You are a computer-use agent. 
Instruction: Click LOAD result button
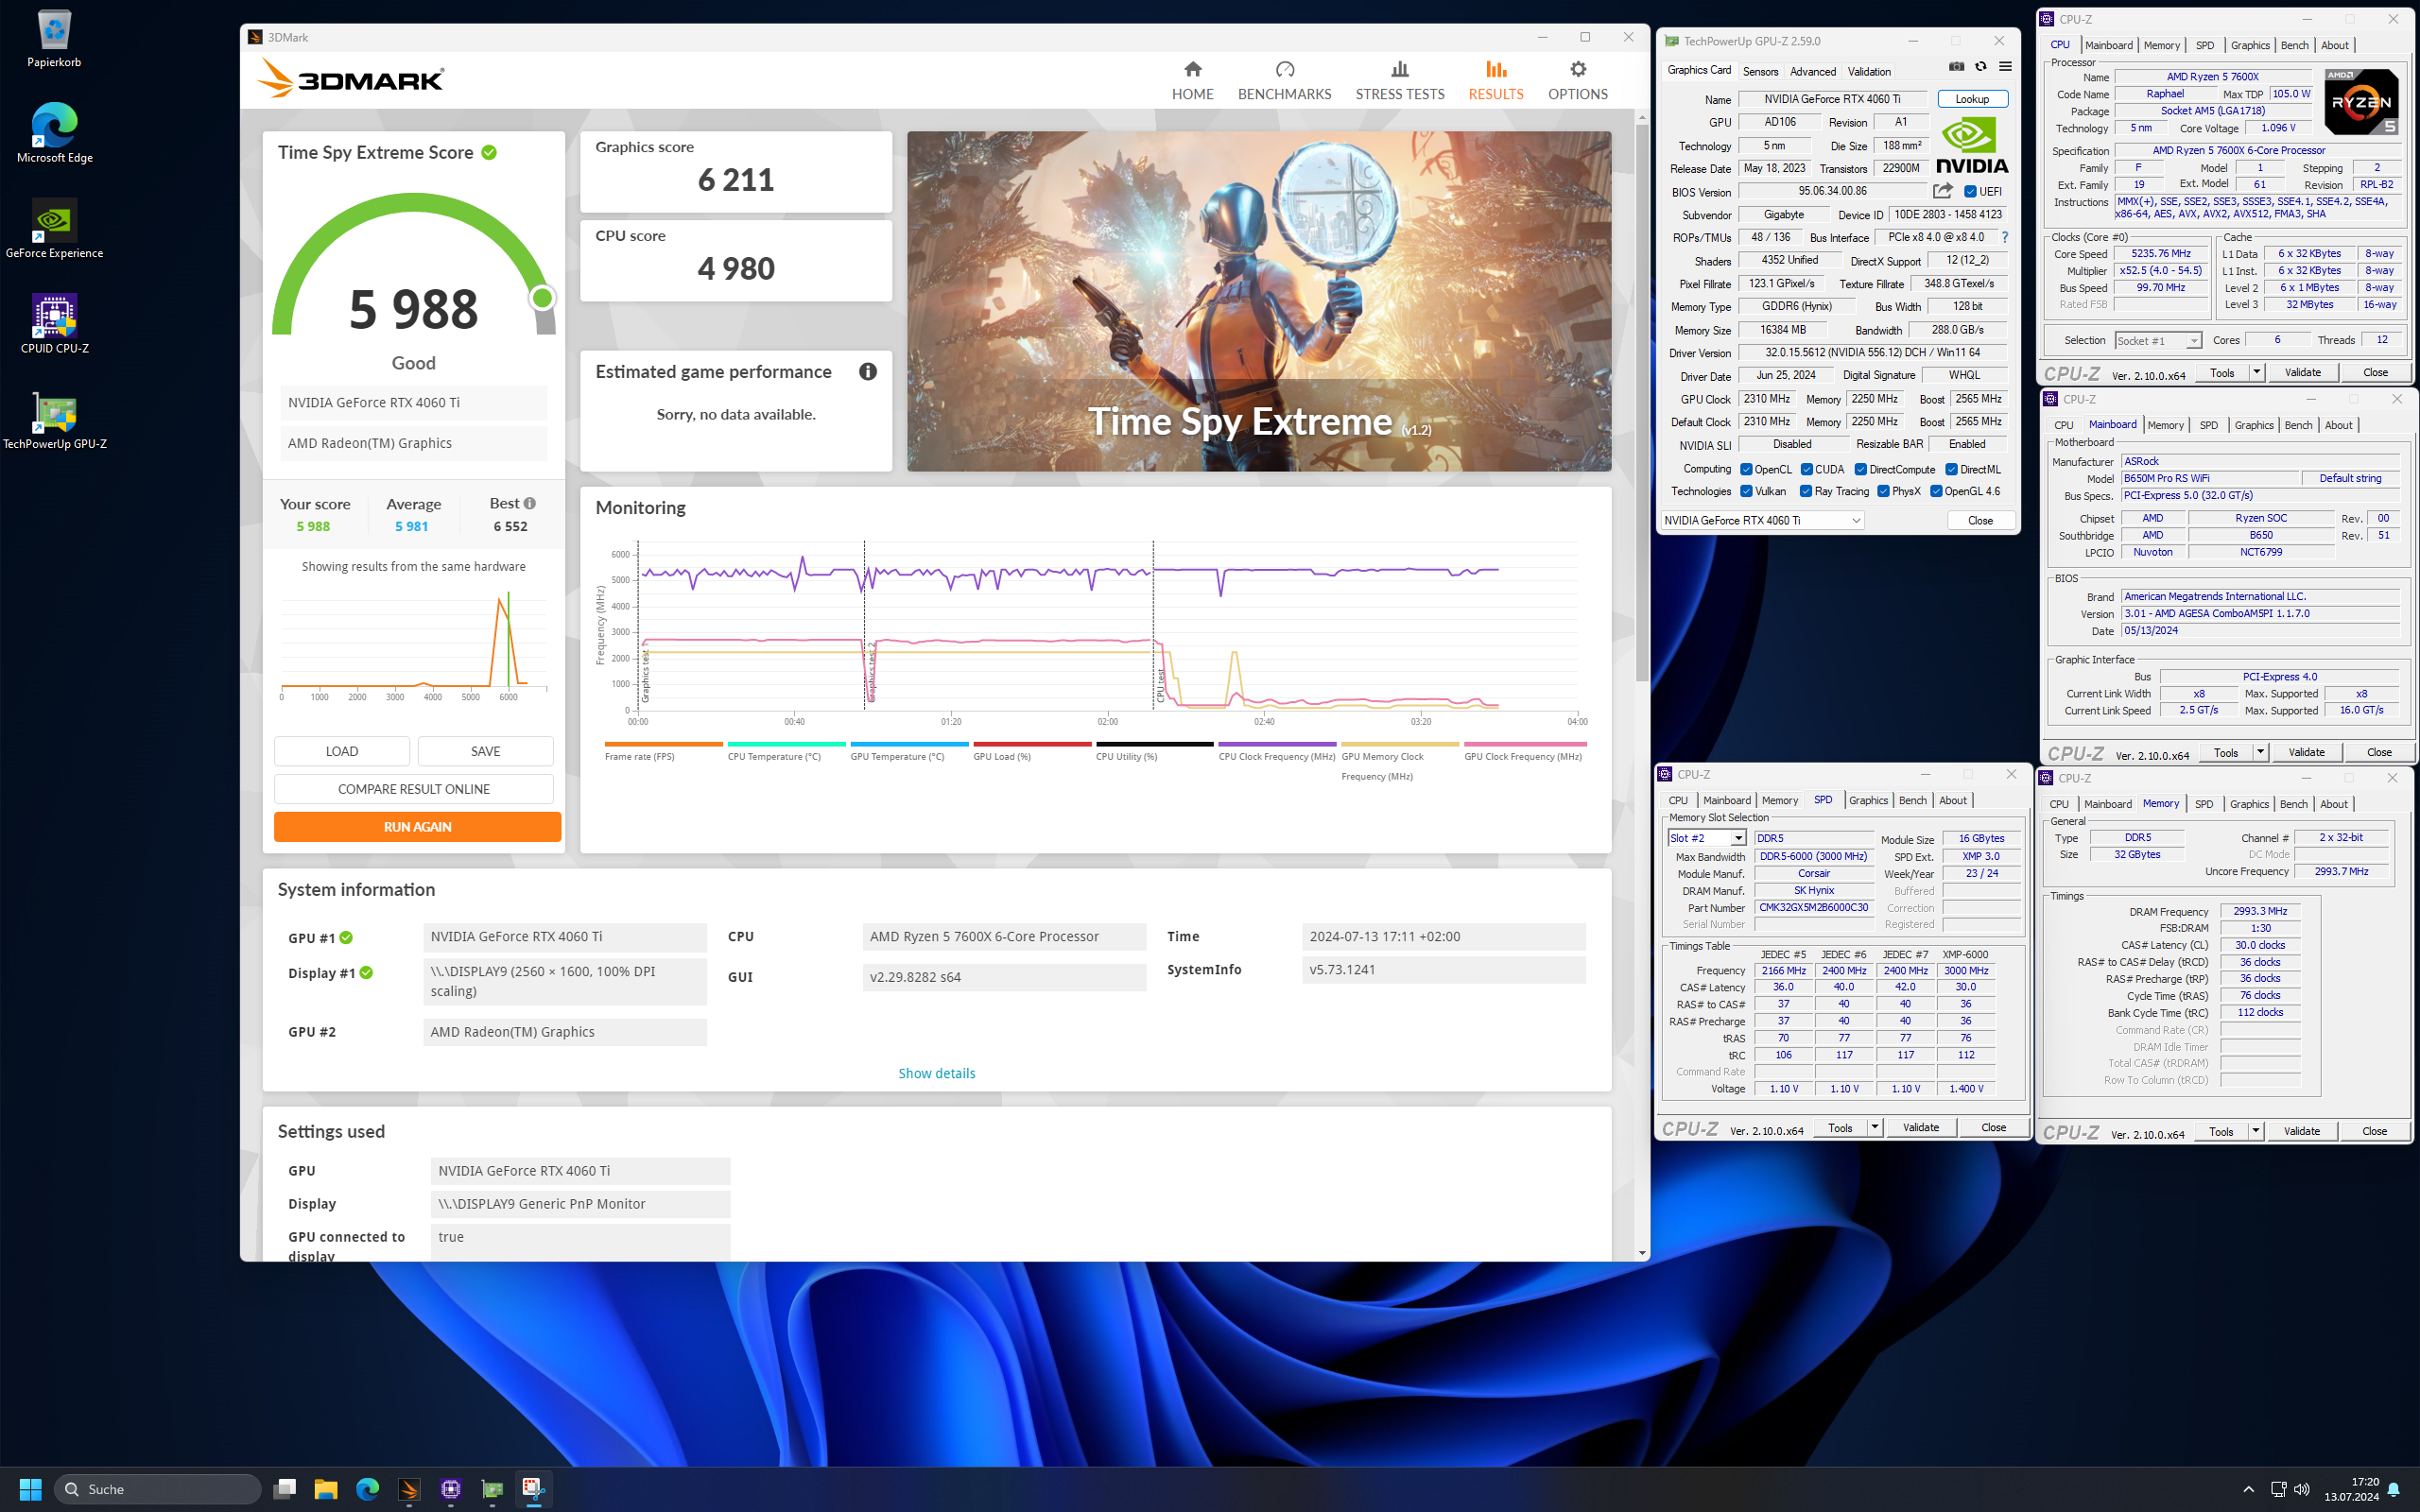pos(341,751)
